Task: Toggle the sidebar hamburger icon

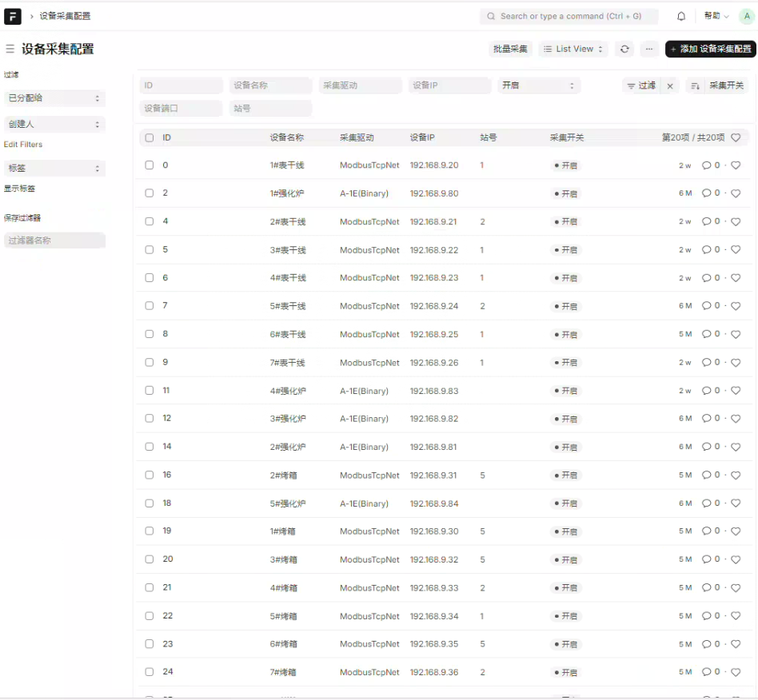Action: (x=10, y=49)
